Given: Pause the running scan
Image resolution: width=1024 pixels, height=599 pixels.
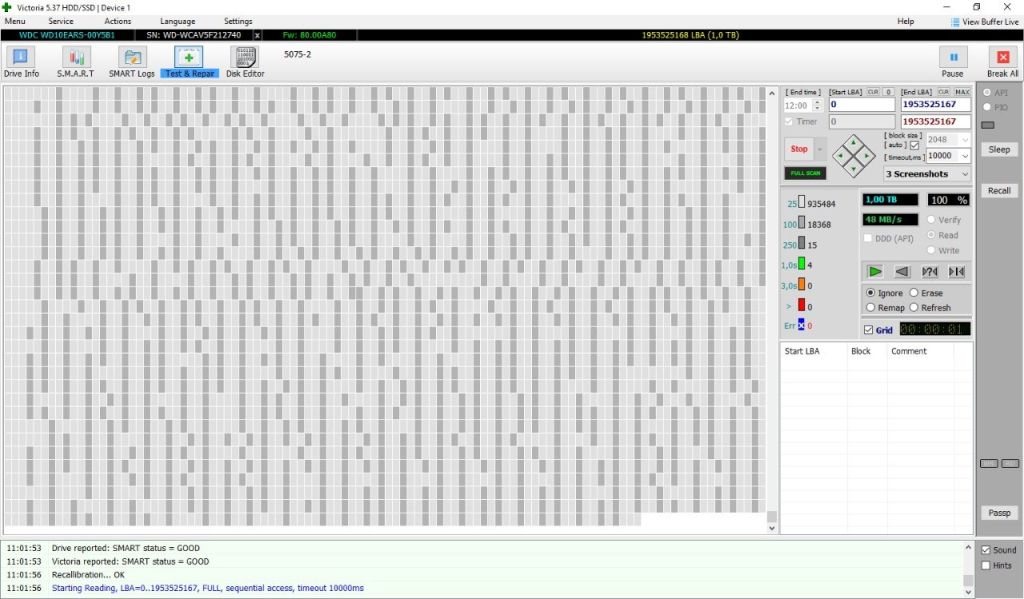Looking at the screenshot, I should coord(953,62).
